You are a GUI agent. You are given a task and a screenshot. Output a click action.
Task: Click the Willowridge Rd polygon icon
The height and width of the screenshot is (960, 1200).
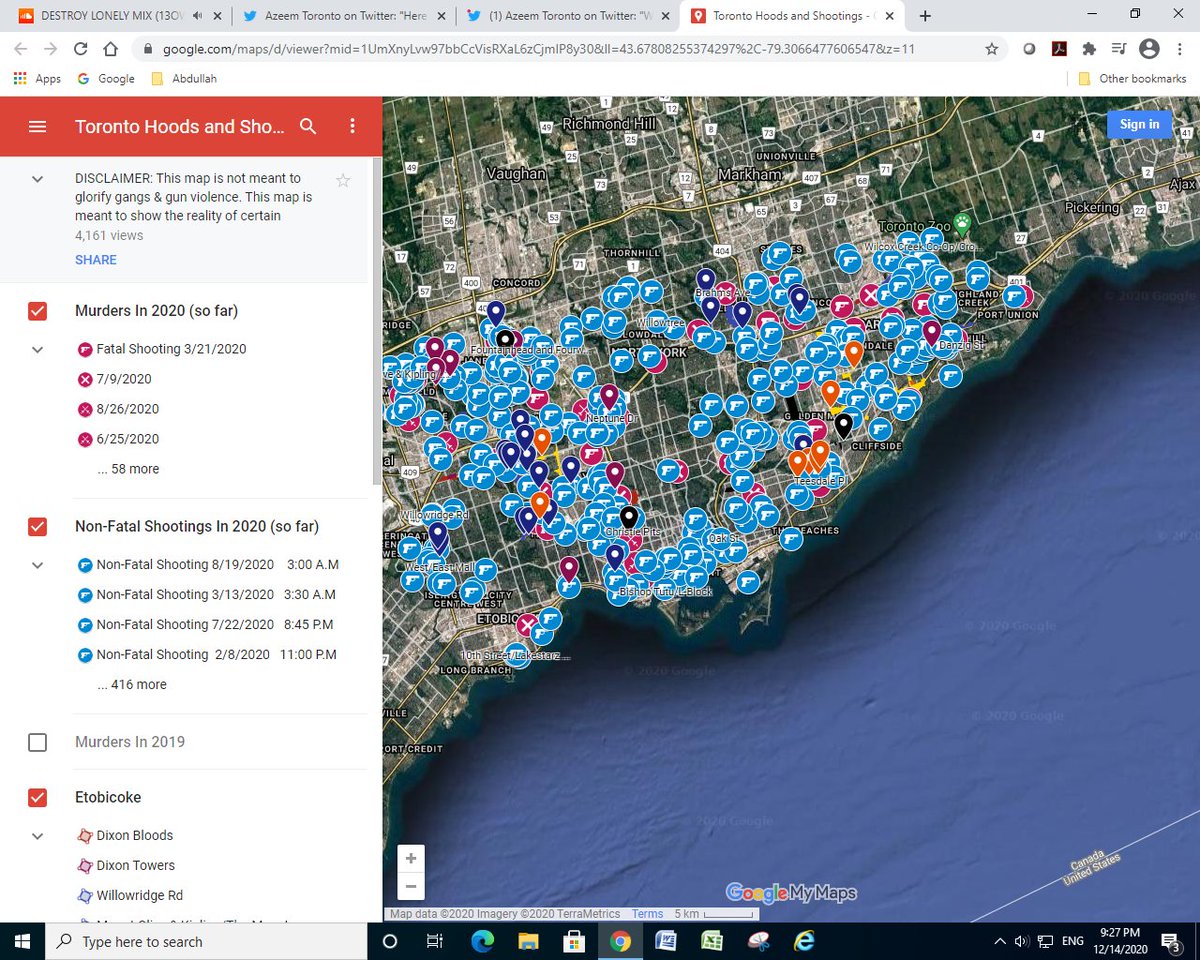[x=85, y=895]
